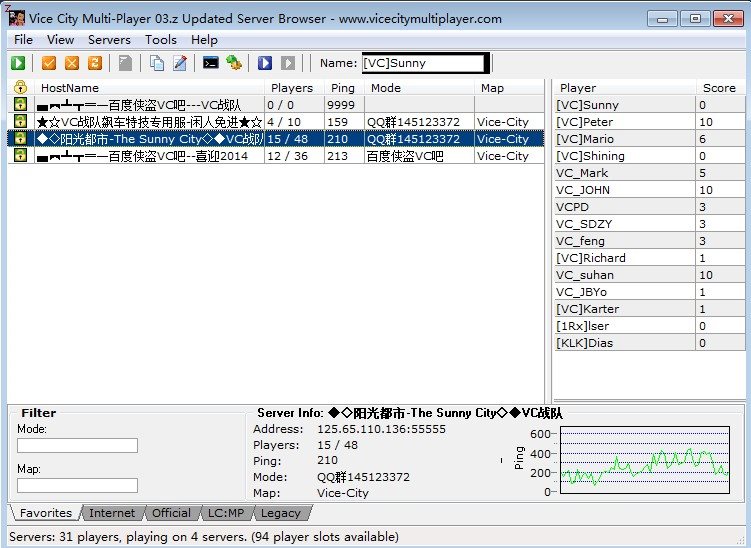This screenshot has height=548, width=751.
Task: Select the server row with 4 / 10 players
Action: (x=276, y=122)
